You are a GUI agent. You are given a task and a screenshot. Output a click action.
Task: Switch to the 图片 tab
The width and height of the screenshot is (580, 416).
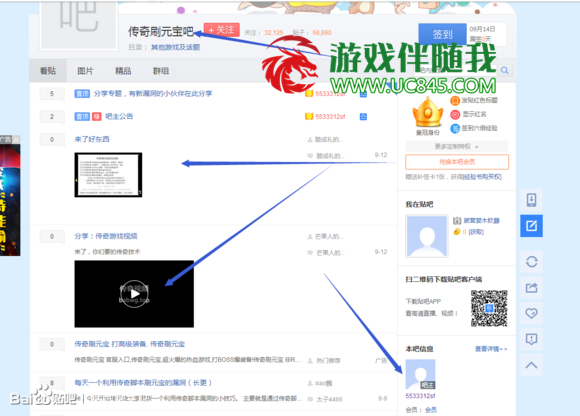tap(85, 71)
